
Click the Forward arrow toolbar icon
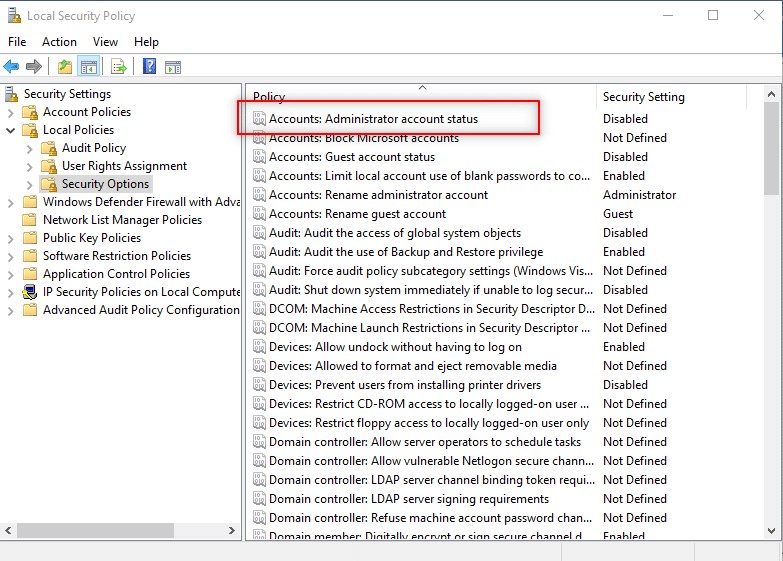click(x=33, y=66)
